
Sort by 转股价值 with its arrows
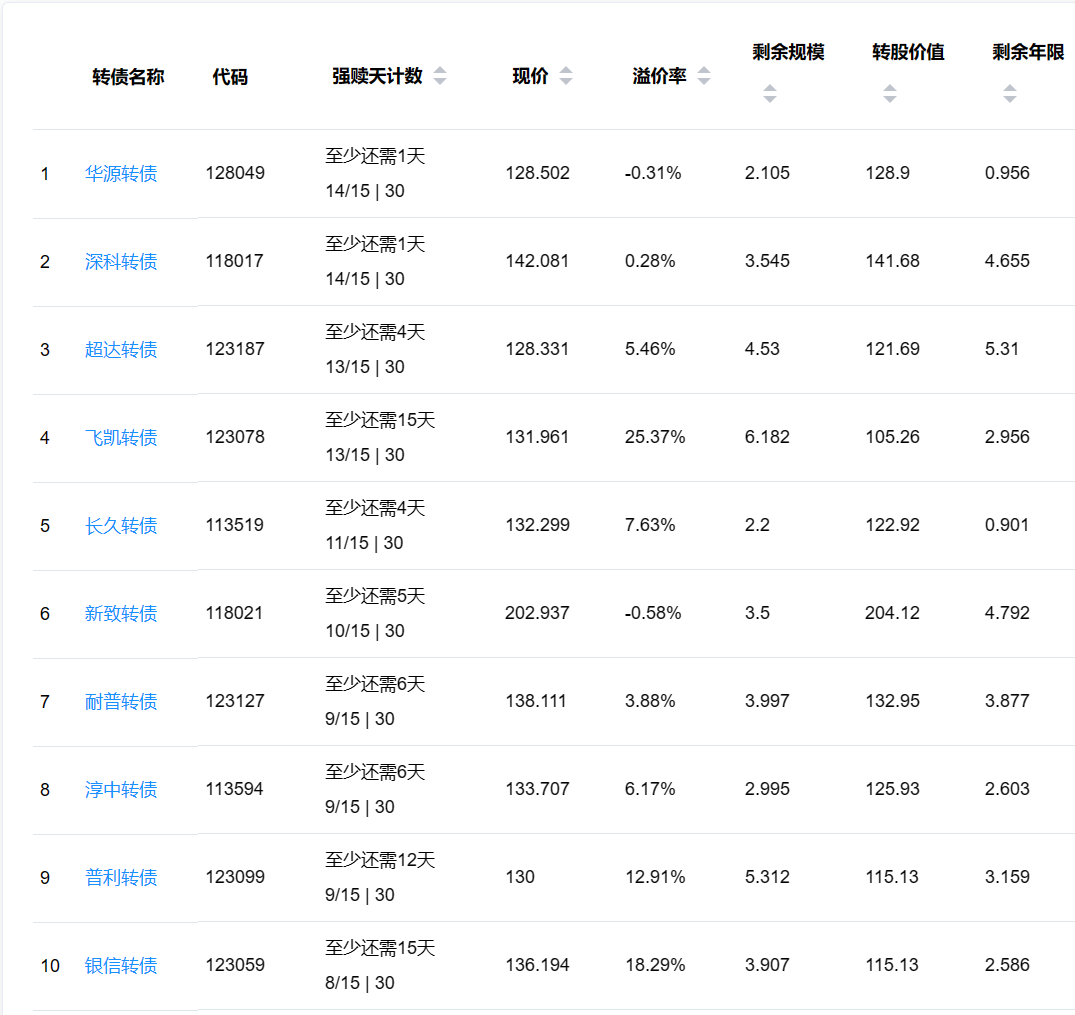point(889,94)
